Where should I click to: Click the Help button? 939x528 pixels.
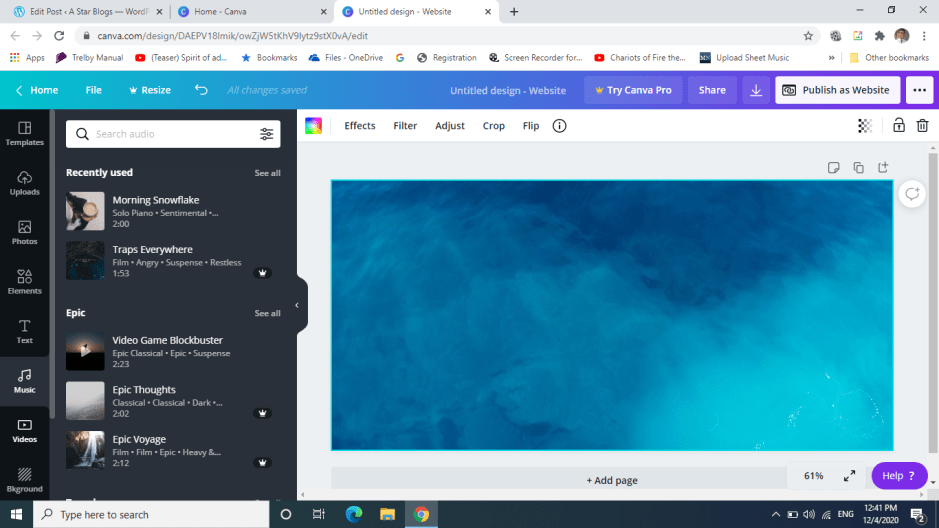pos(899,476)
